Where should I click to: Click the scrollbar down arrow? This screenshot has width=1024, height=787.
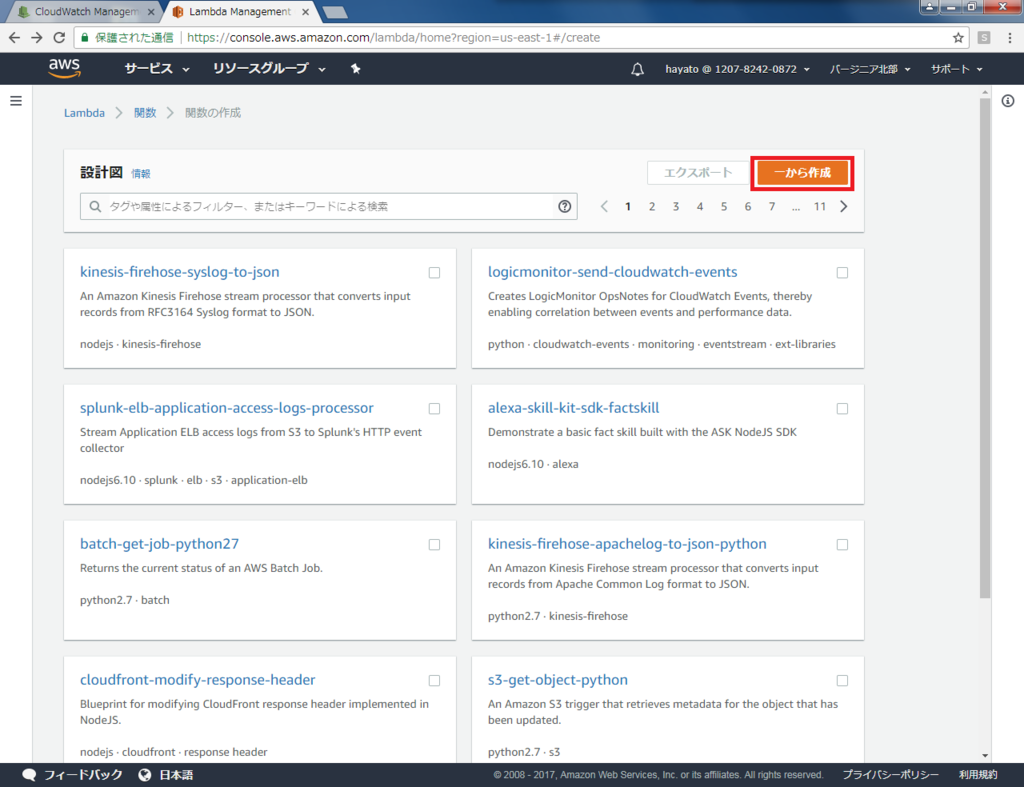pyautogui.click(x=985, y=755)
